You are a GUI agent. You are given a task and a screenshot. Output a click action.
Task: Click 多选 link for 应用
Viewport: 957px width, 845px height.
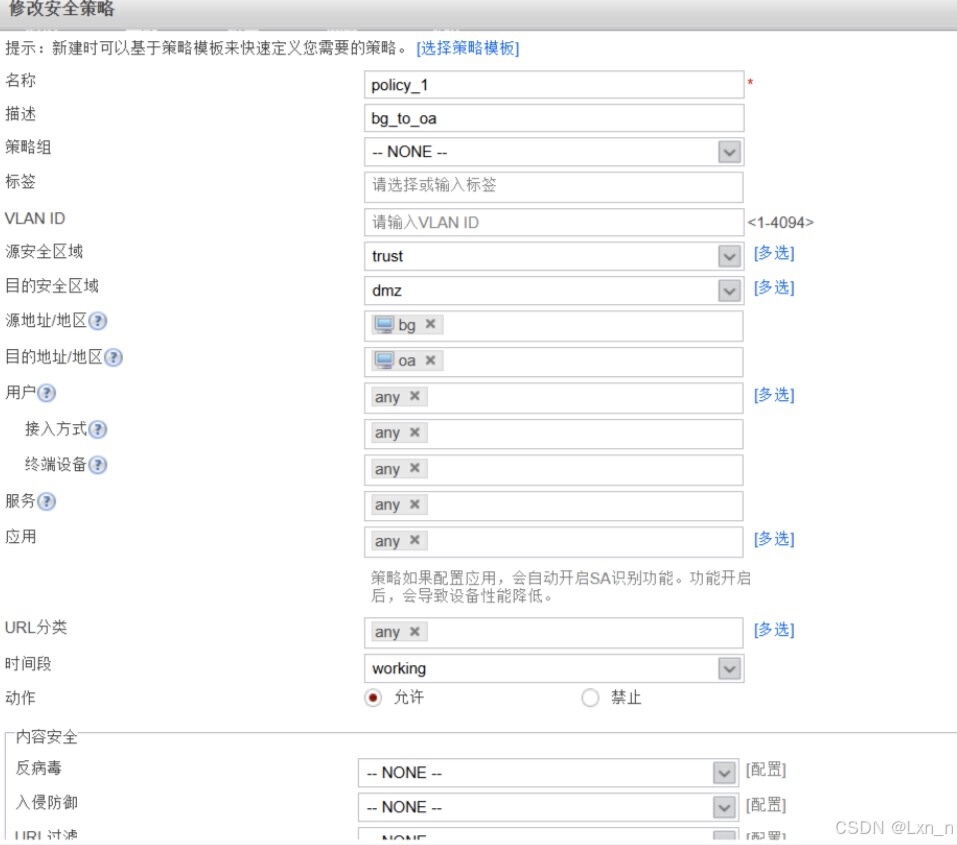pos(774,539)
